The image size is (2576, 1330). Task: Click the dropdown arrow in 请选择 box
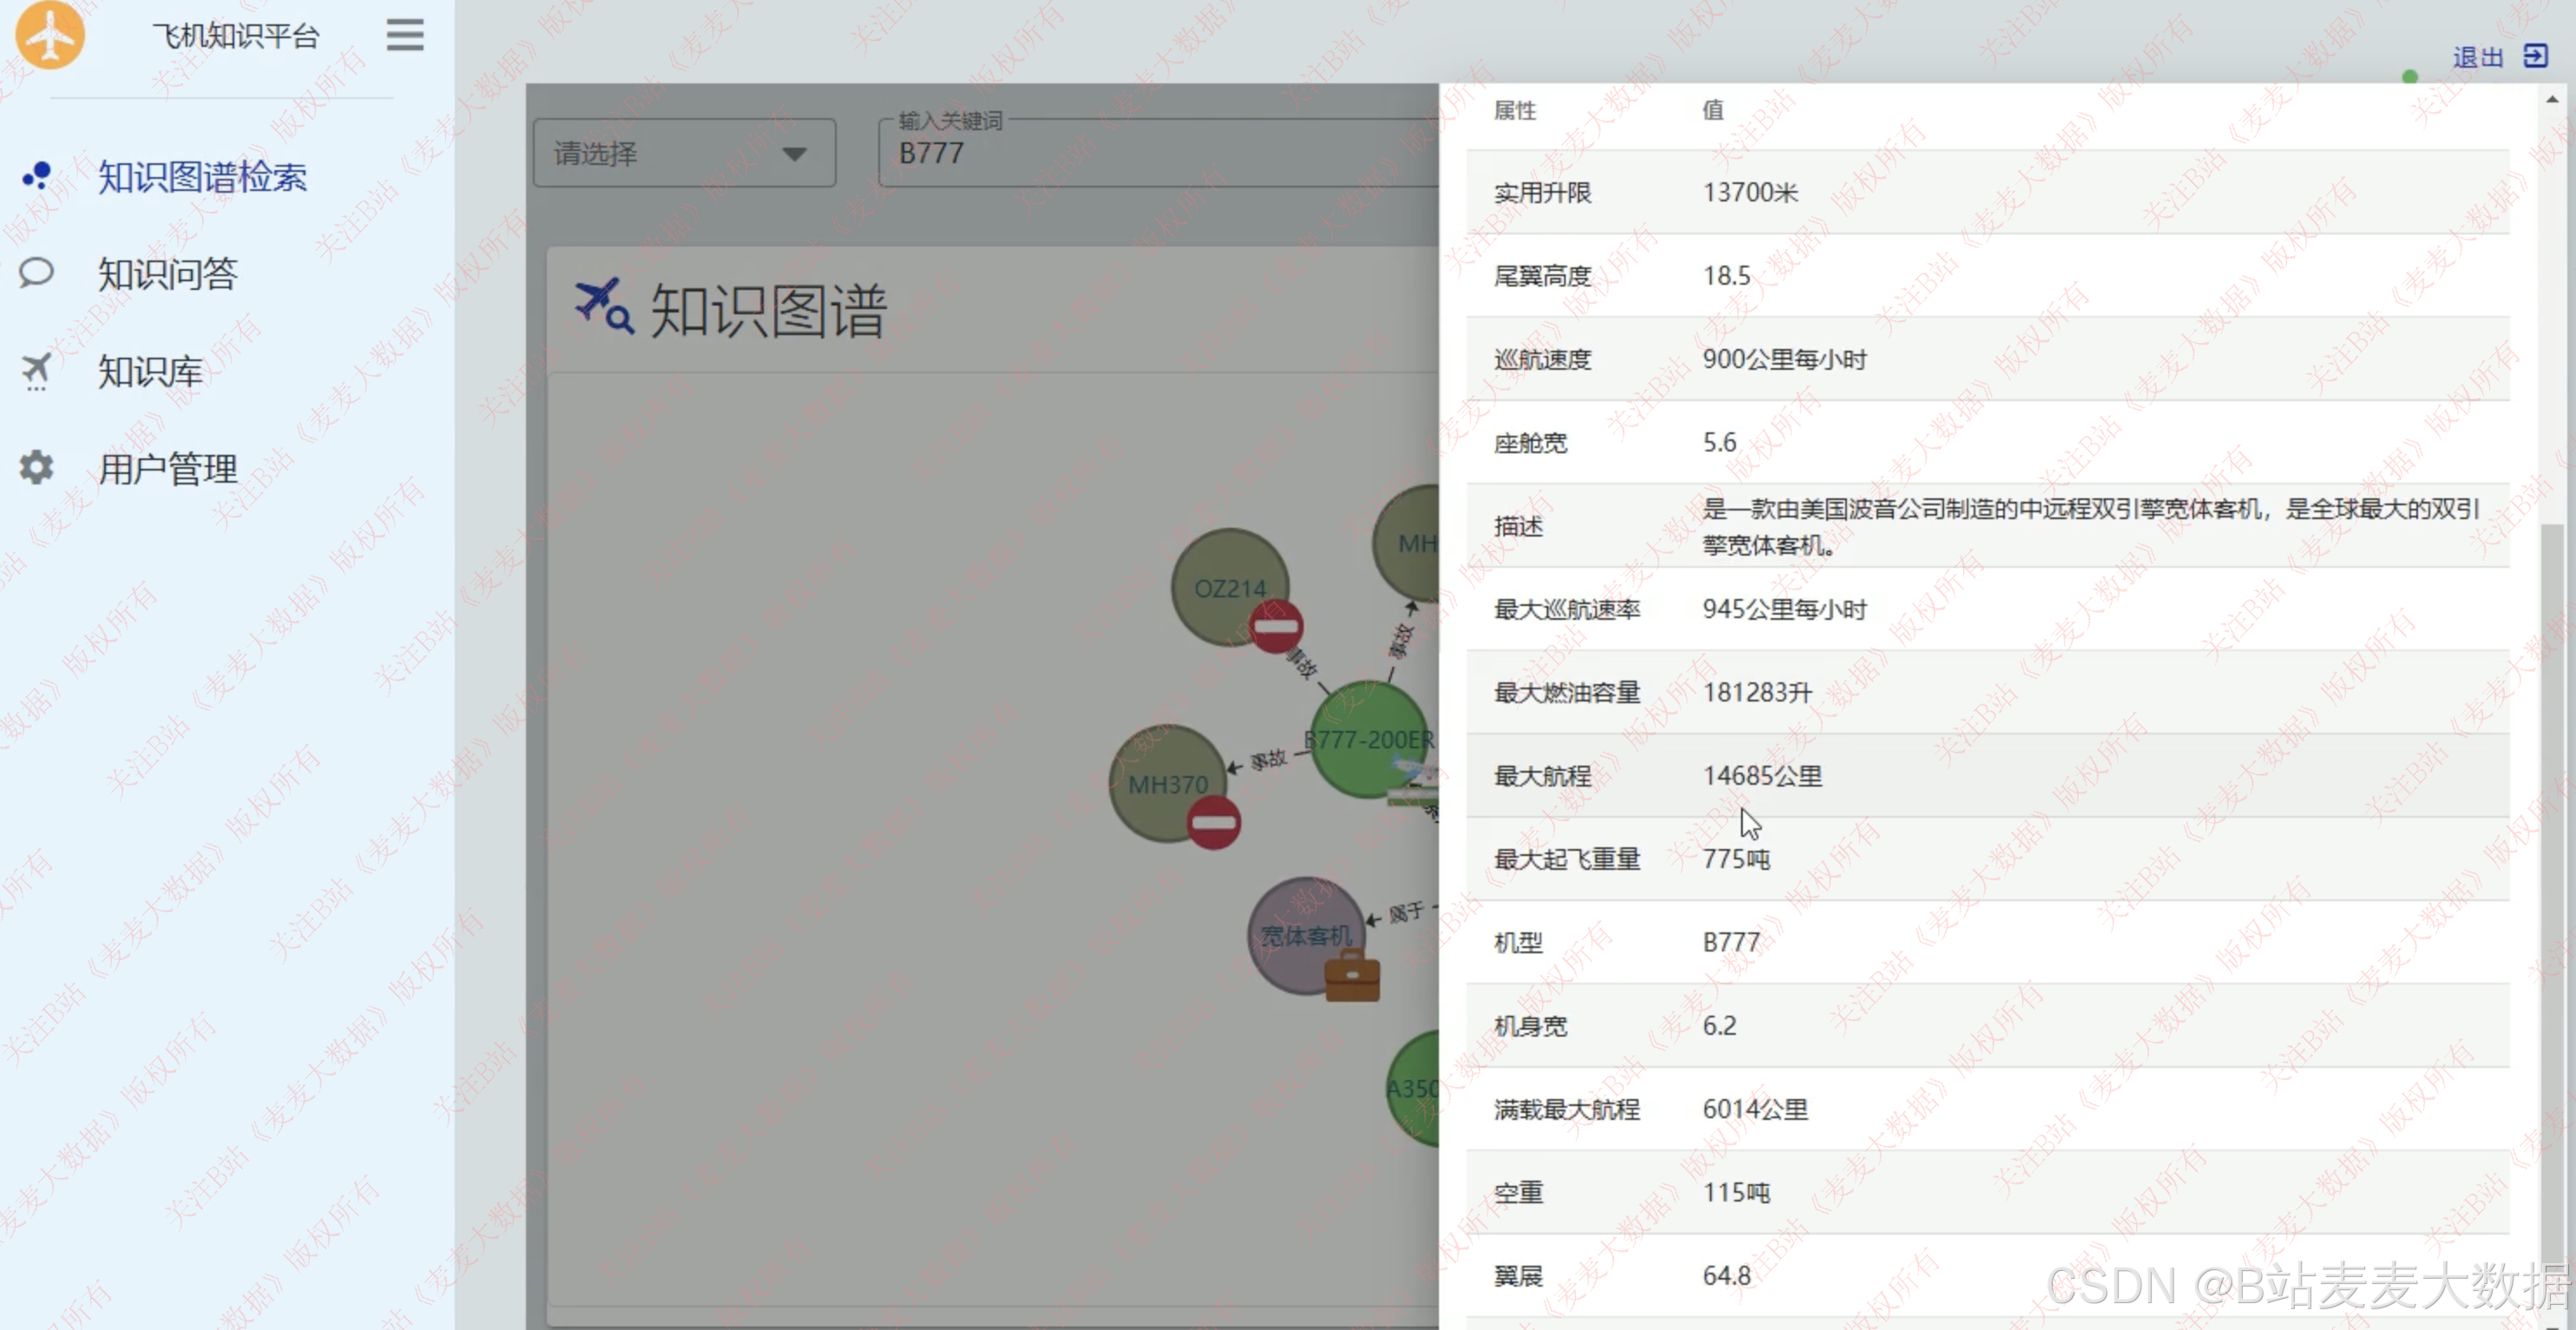(x=794, y=154)
